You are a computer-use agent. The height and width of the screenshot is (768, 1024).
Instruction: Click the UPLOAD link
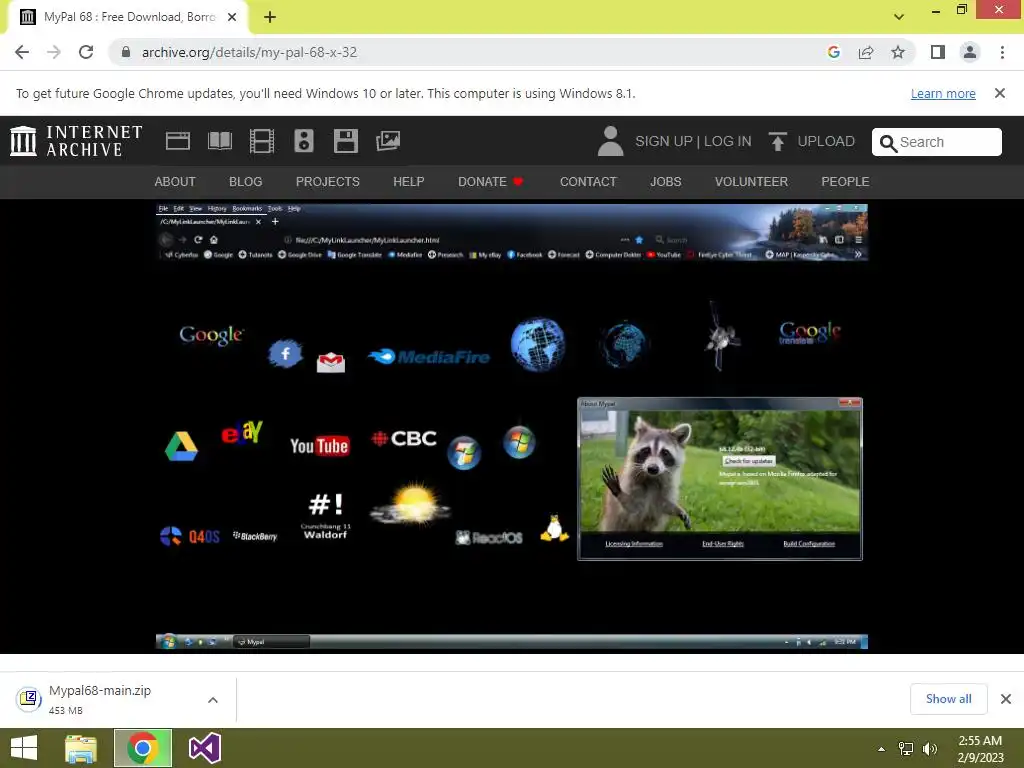tap(826, 141)
